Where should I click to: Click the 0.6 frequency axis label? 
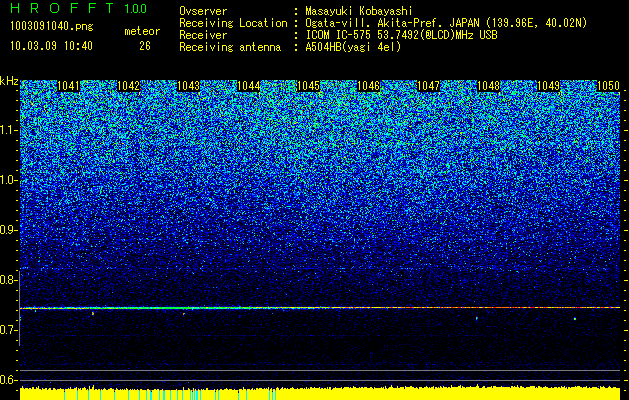point(8,380)
